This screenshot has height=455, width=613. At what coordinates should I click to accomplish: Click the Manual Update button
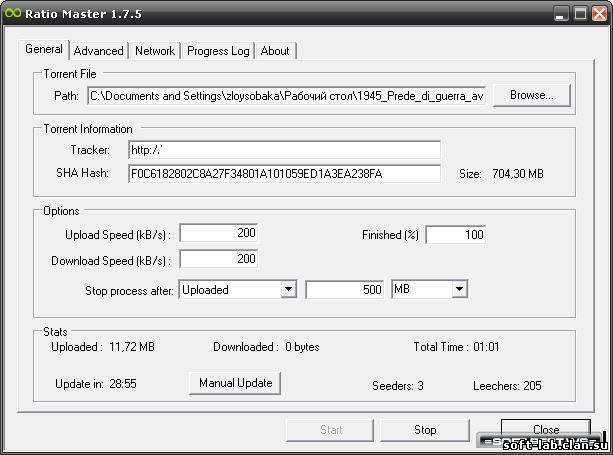(x=235, y=383)
